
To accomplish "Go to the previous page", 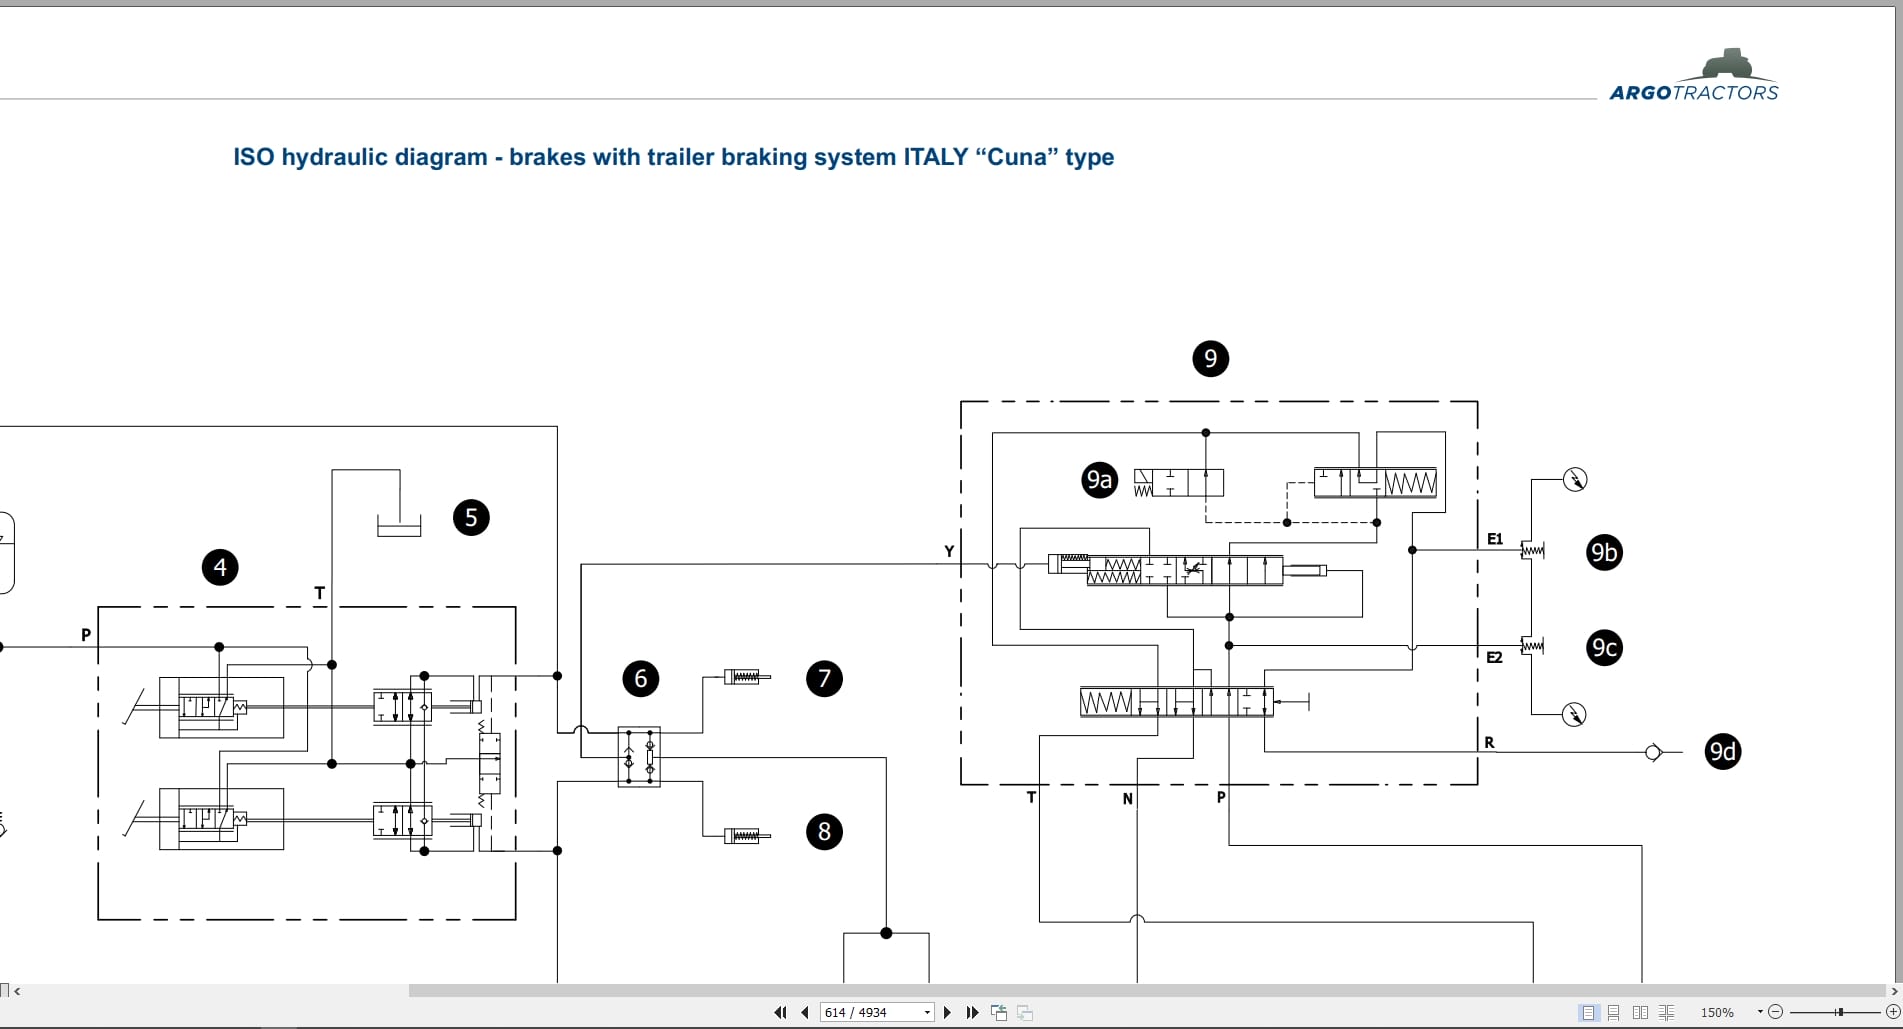I will click(805, 1012).
